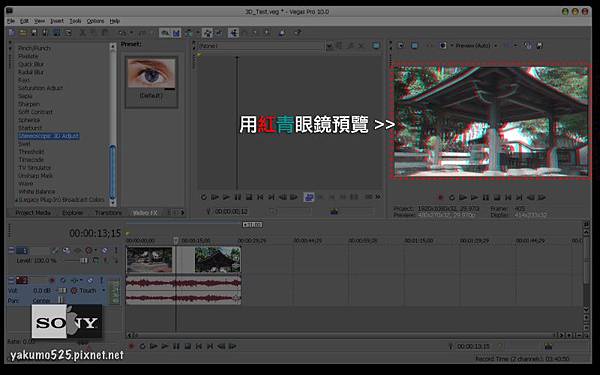The height and width of the screenshot is (375, 600).
Task: Pause from the bottom timeline transport bar
Action: click(x=176, y=346)
